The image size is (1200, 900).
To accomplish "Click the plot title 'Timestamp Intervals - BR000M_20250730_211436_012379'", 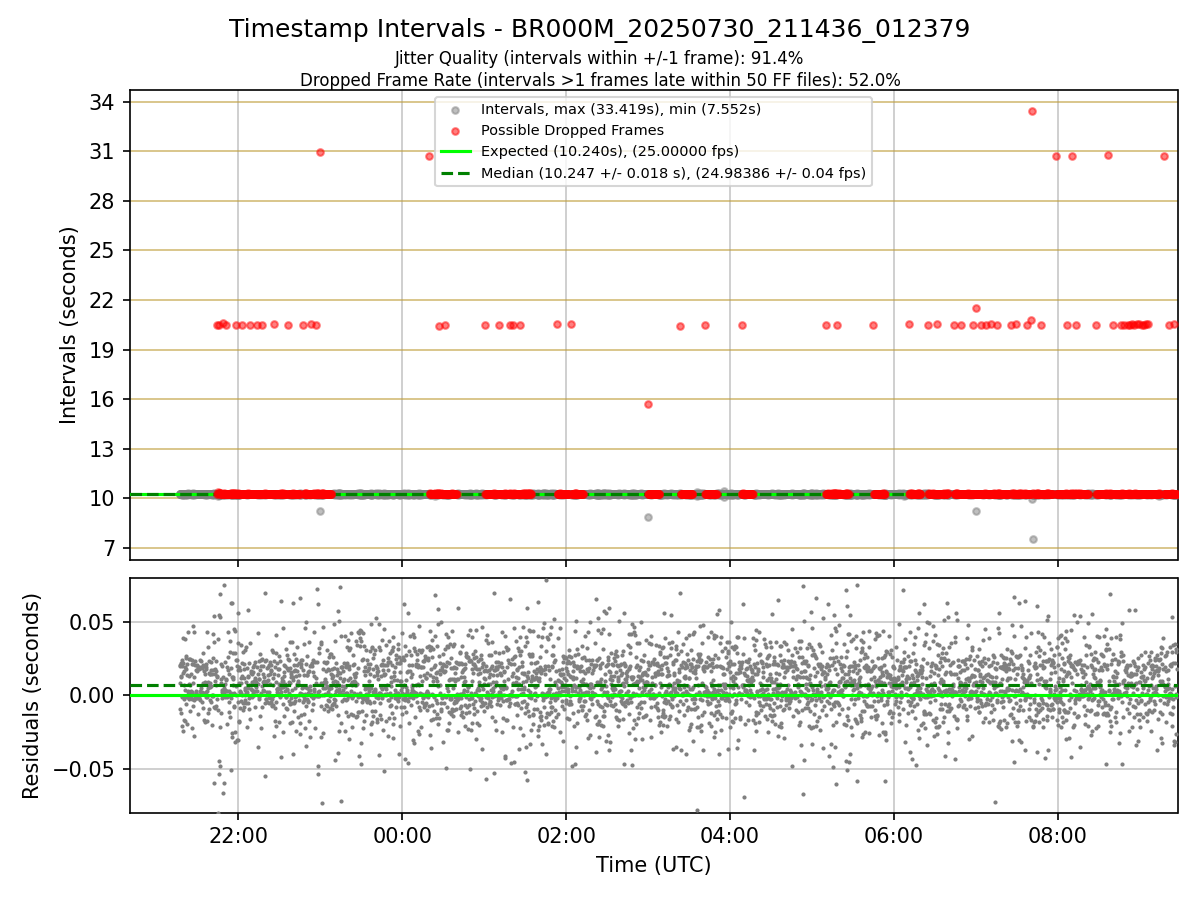I will tap(599, 29).
